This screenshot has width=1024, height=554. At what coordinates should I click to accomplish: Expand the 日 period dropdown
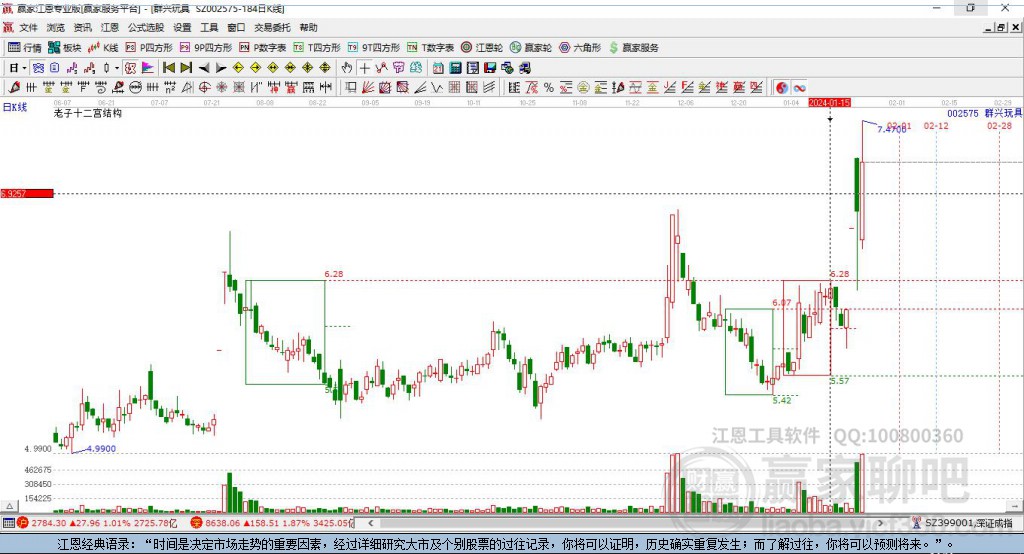(x=25, y=68)
